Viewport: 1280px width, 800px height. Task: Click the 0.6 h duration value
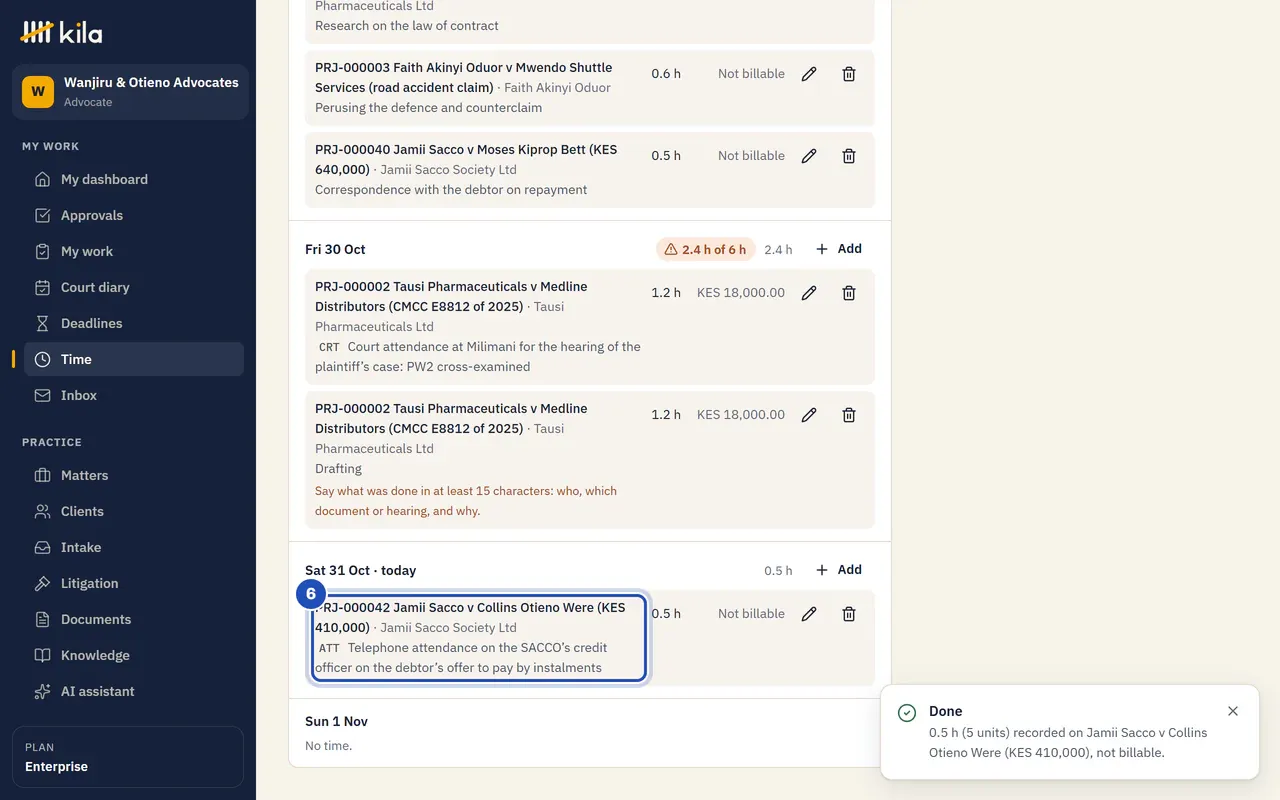(x=666, y=74)
